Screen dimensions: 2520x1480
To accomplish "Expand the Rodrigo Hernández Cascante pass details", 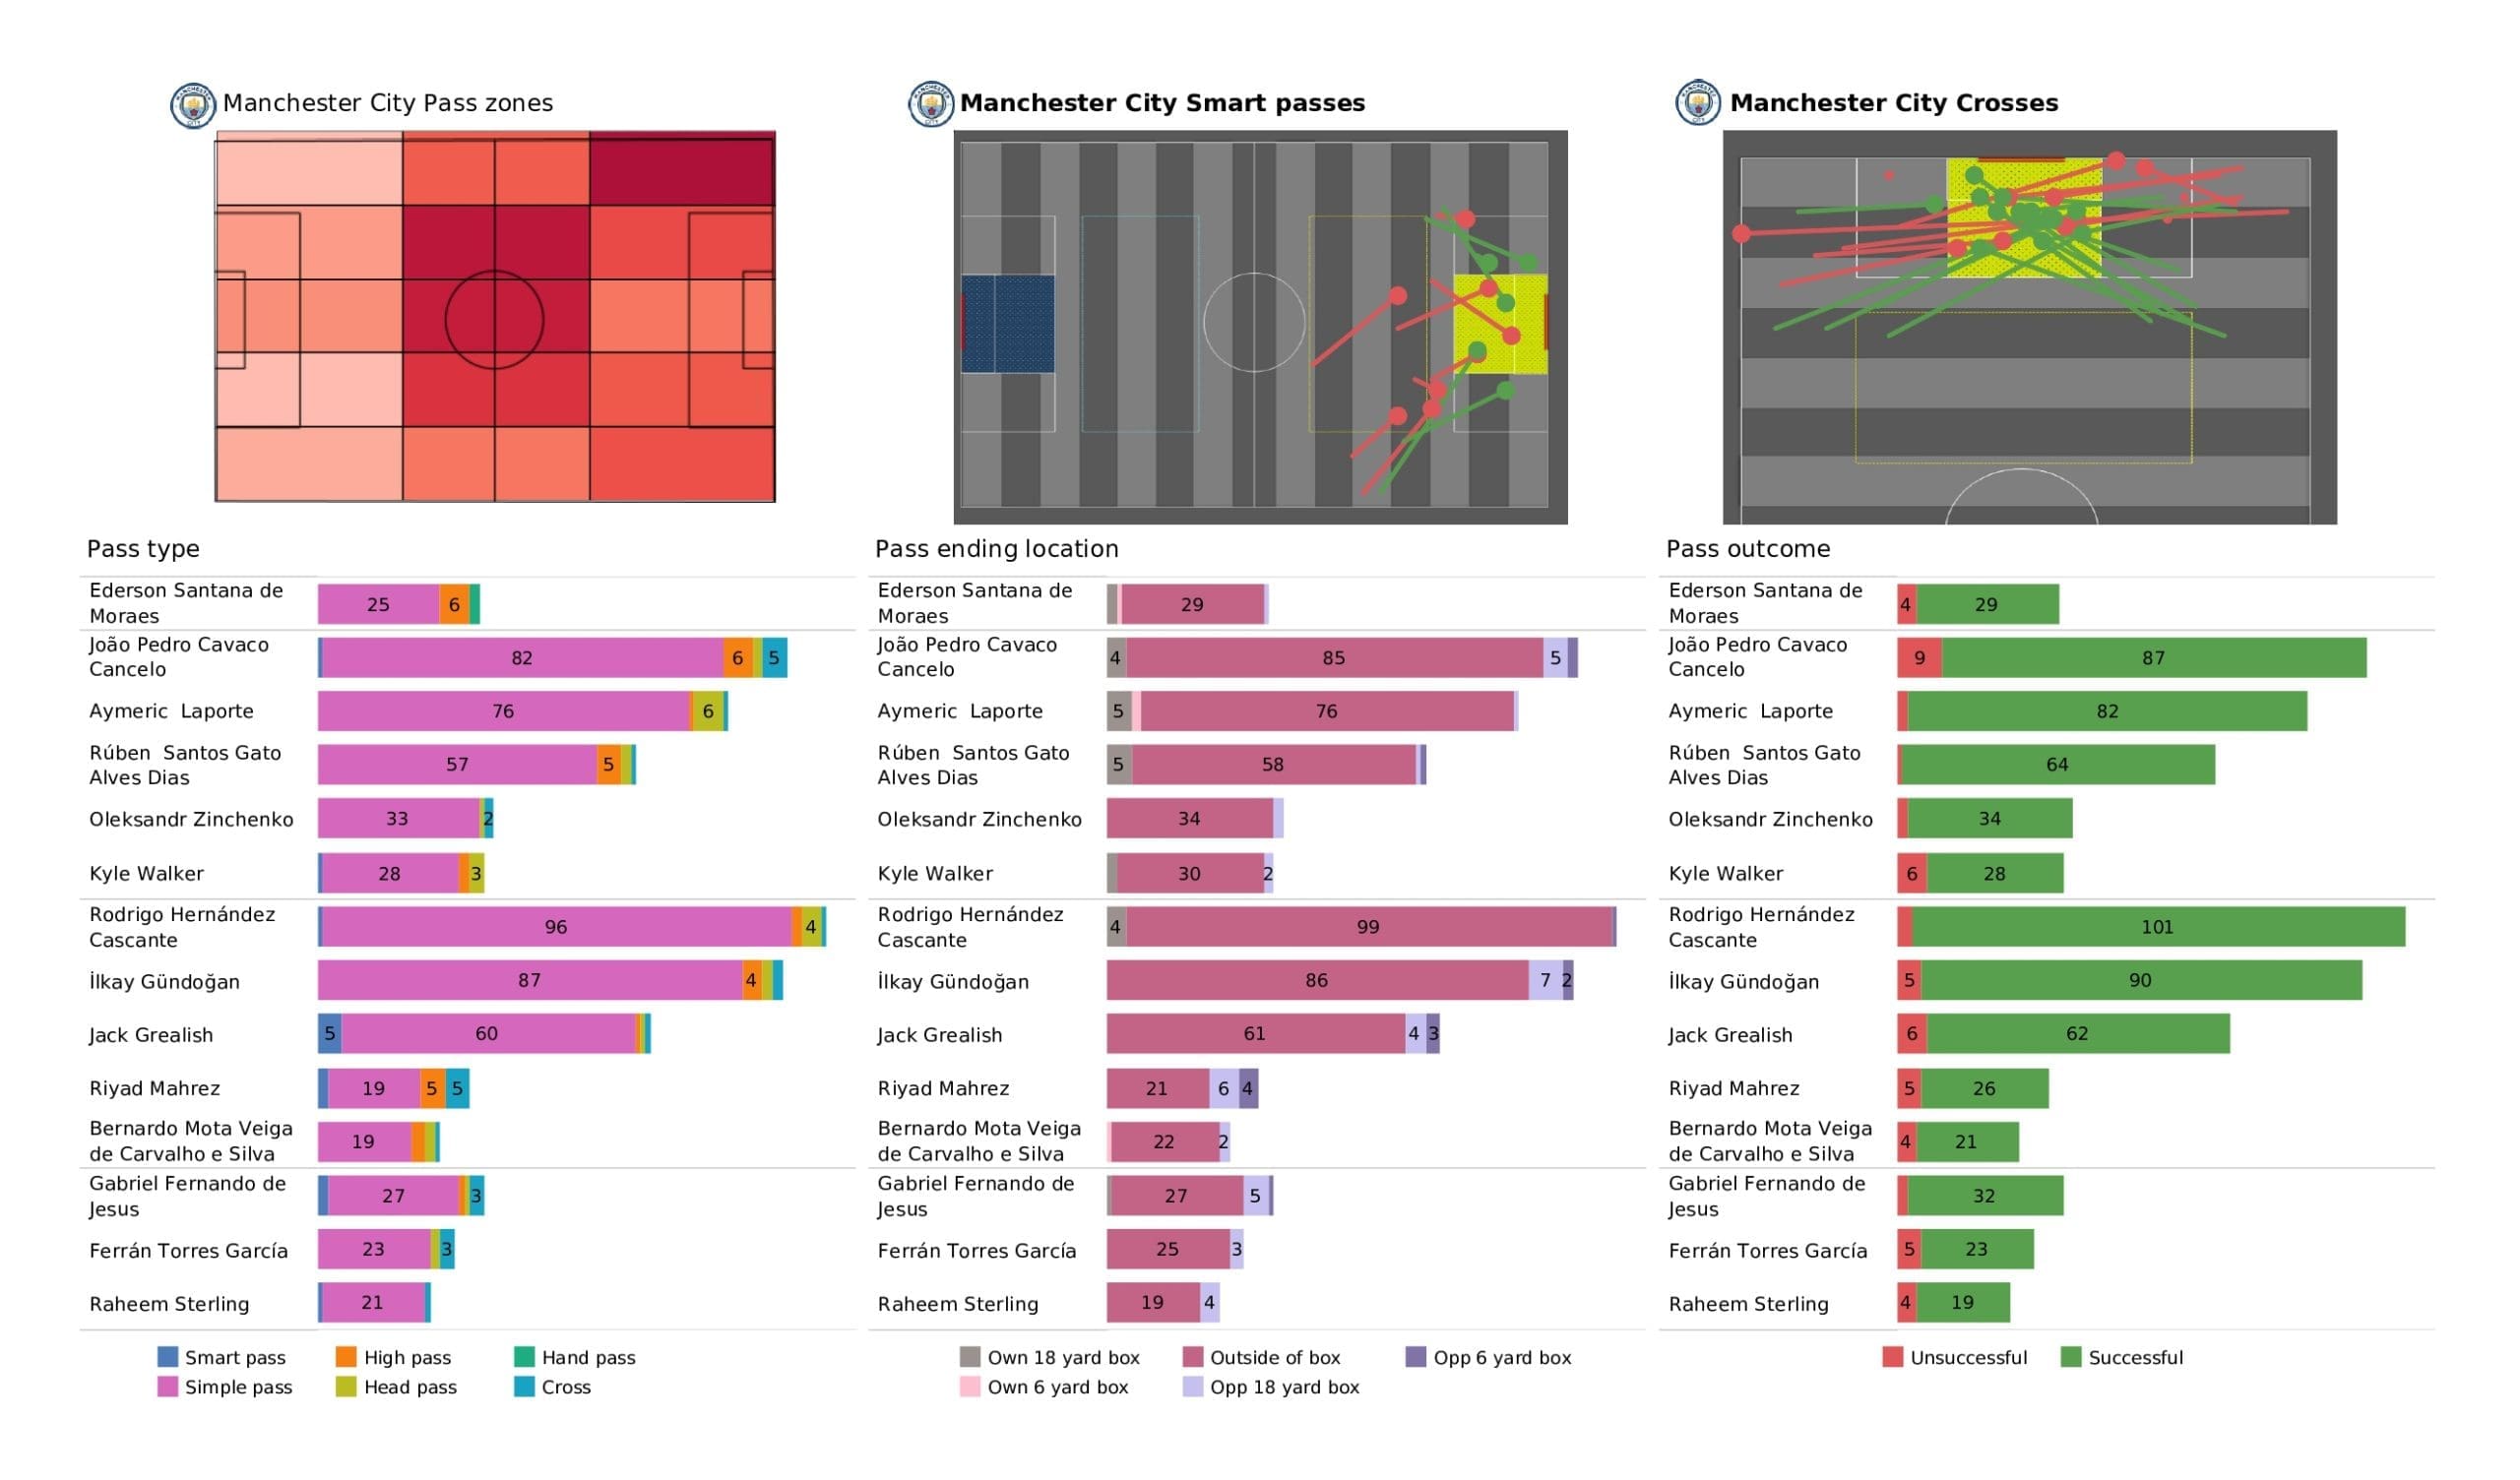I will tap(176, 925).
